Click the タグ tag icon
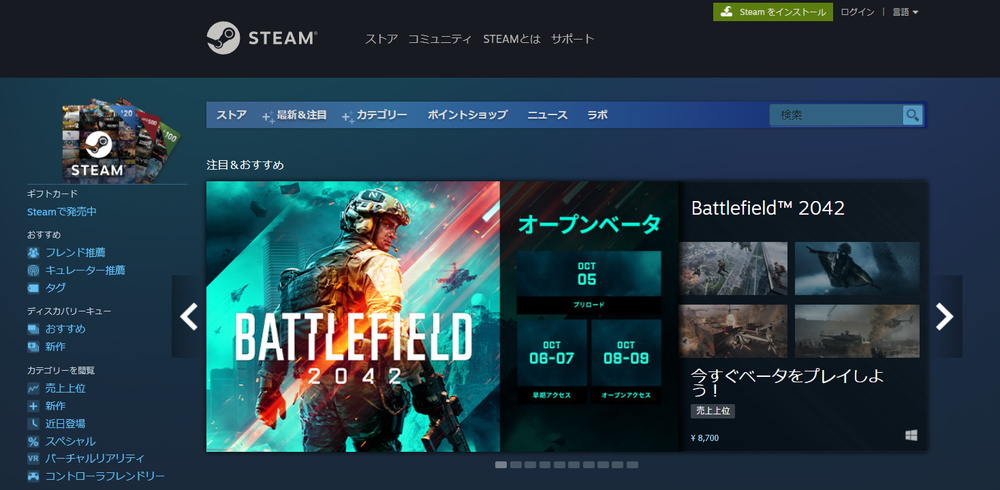 click(x=33, y=288)
